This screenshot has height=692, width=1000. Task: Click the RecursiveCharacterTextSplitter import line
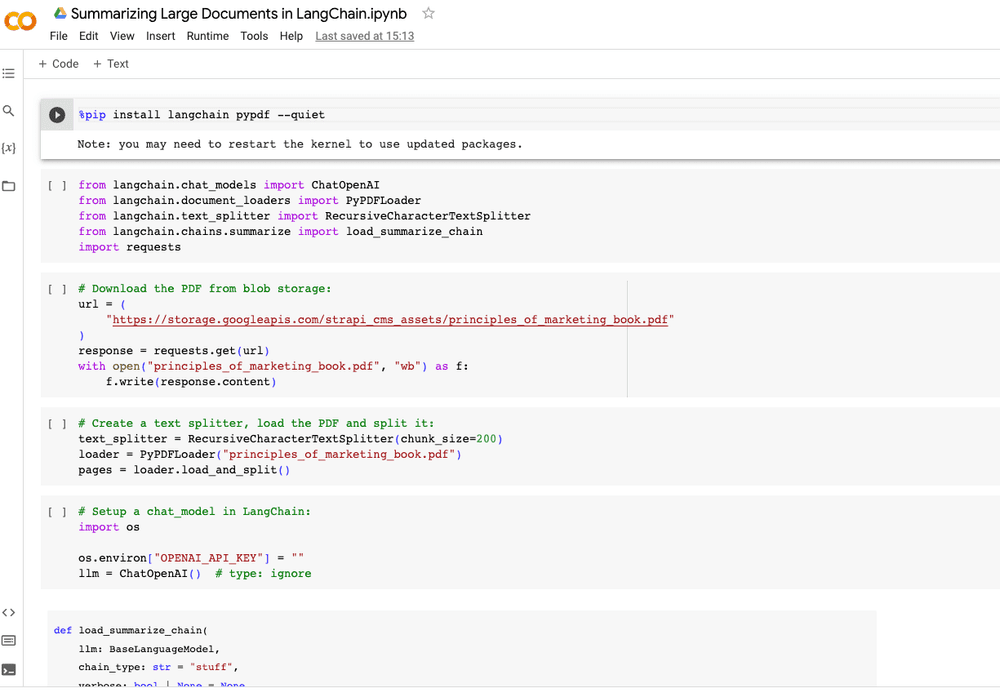[x=304, y=216]
